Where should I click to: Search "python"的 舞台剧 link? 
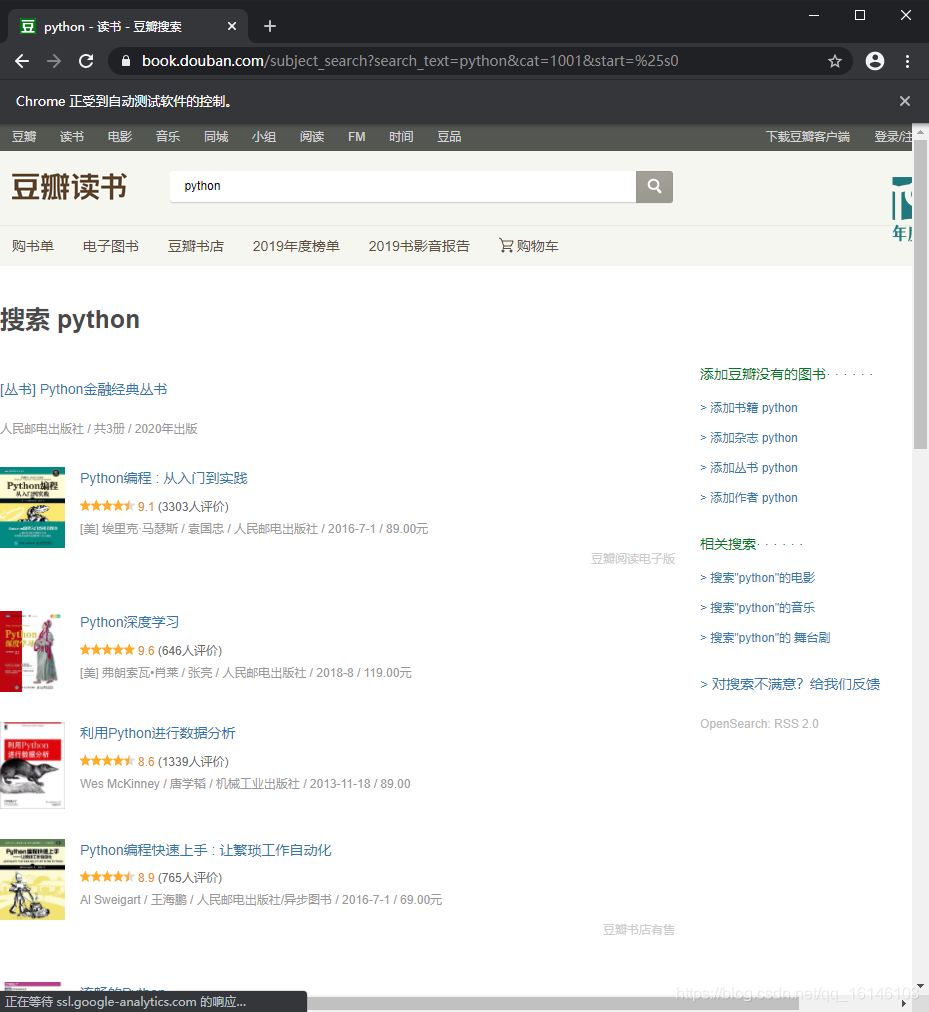(x=765, y=638)
